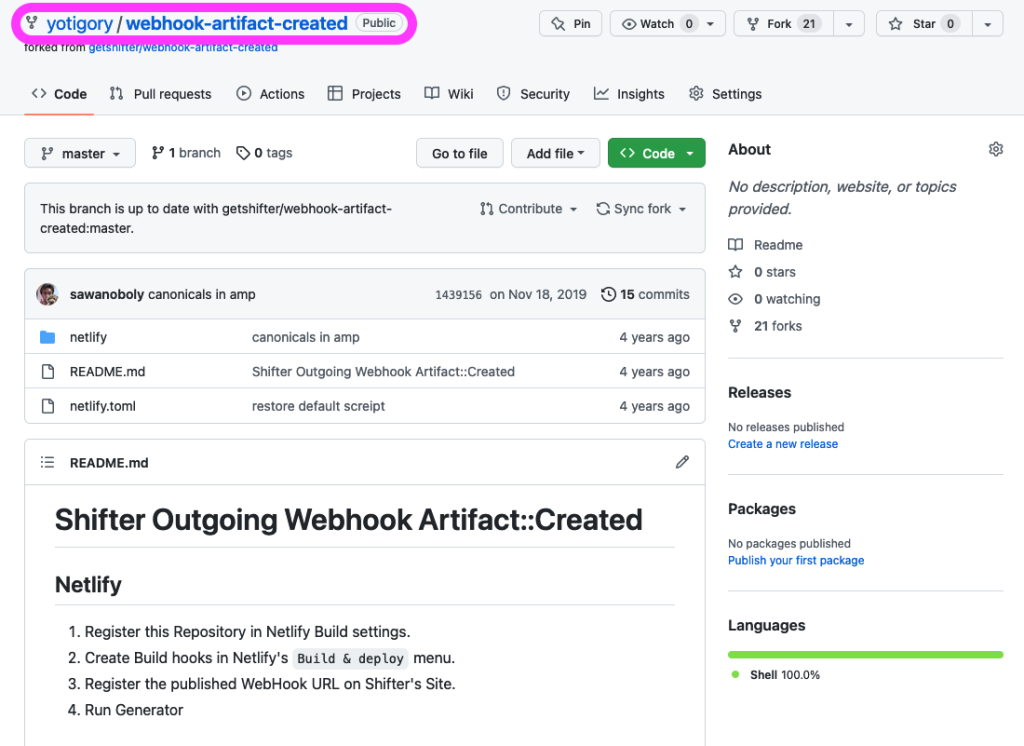Open the 15 commits history link

coord(645,294)
